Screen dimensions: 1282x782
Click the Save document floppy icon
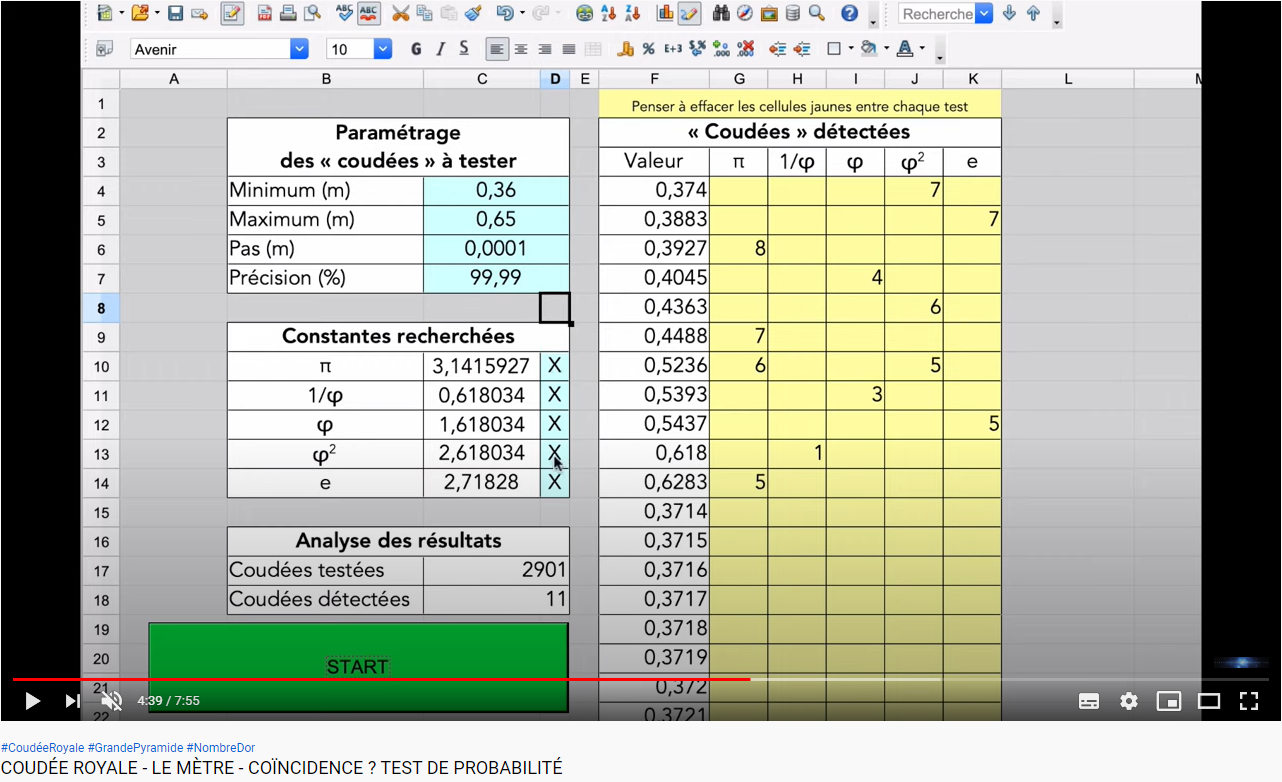point(175,14)
